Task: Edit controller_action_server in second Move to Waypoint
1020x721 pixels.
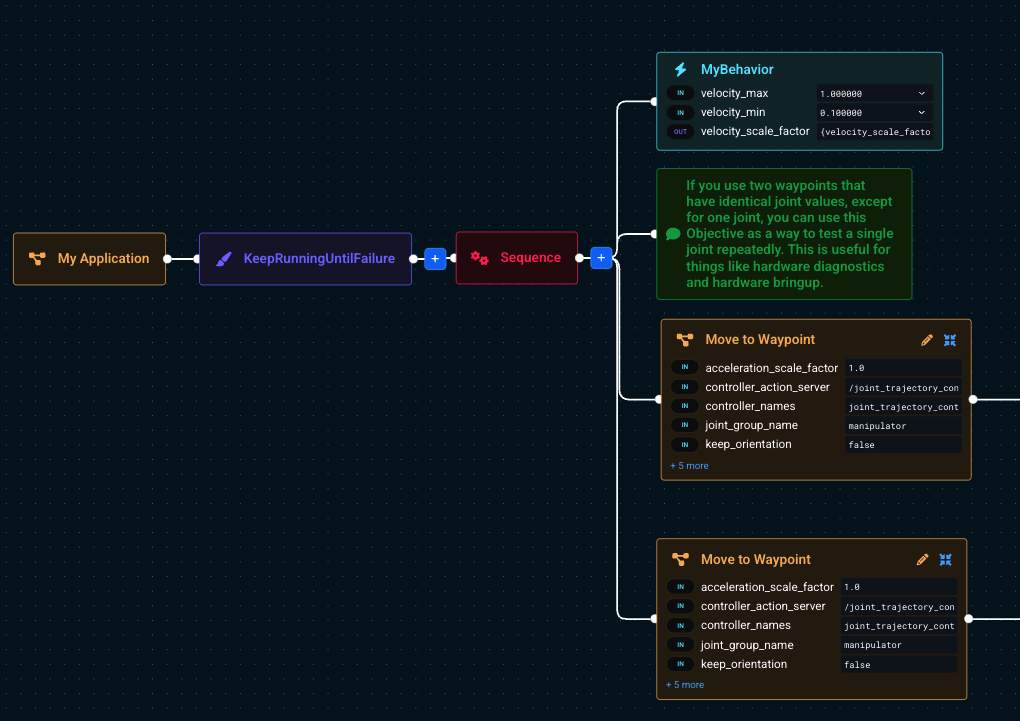Action: pyautogui.click(x=898, y=606)
